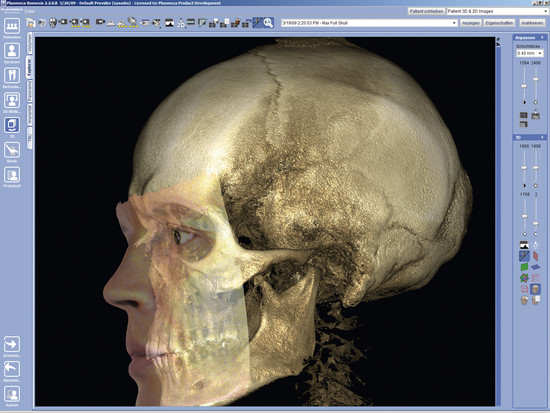Click the three-plane colored icon in 3D panel
Viewport: 550px width, 413px height.
pyautogui.click(x=524, y=278)
